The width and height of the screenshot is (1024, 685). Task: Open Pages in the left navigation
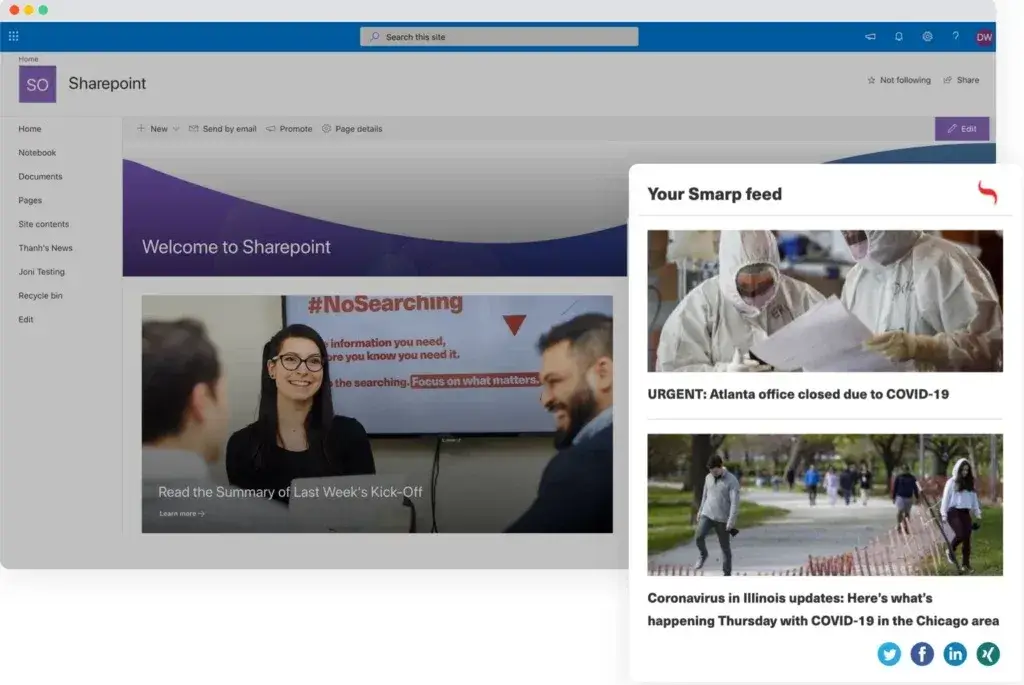coord(30,200)
